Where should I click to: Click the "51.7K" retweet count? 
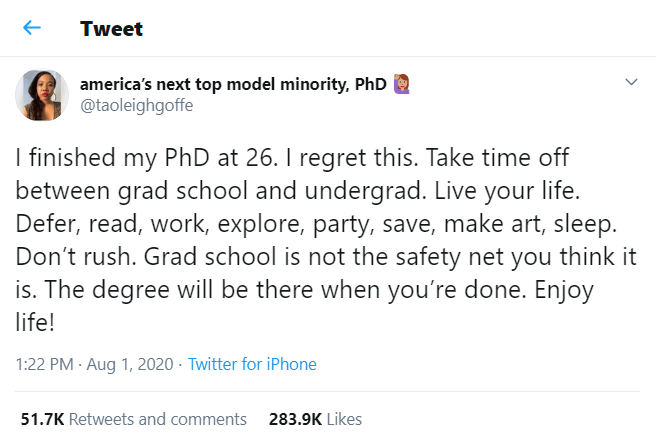coord(42,419)
